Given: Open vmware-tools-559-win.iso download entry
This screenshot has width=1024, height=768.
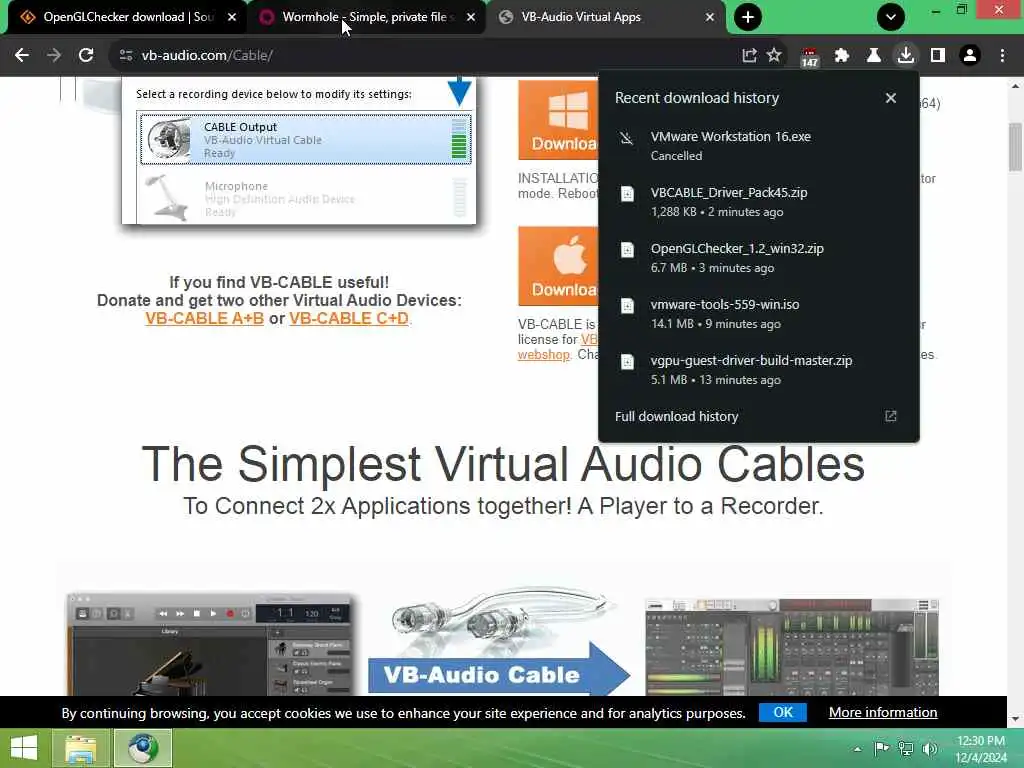Looking at the screenshot, I should click(x=758, y=314).
